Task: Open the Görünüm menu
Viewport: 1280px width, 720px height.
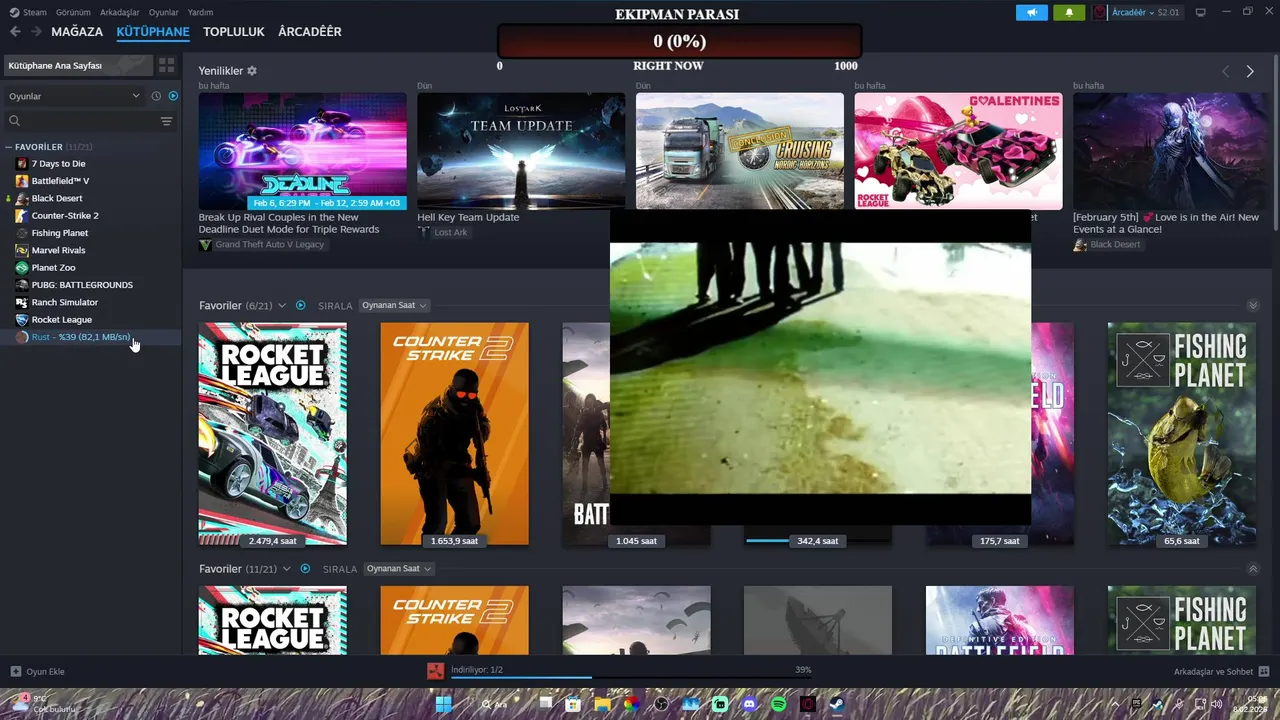Action: click(73, 12)
